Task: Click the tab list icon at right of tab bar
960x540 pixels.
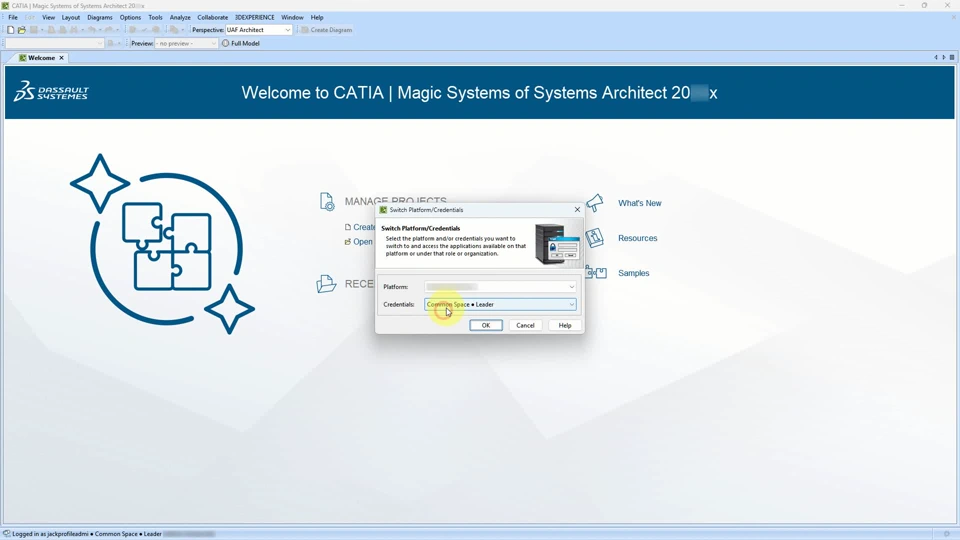Action: point(952,58)
